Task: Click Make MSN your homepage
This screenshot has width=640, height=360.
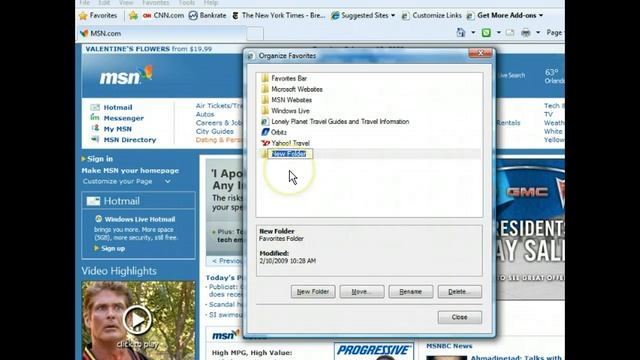Action: (x=130, y=171)
